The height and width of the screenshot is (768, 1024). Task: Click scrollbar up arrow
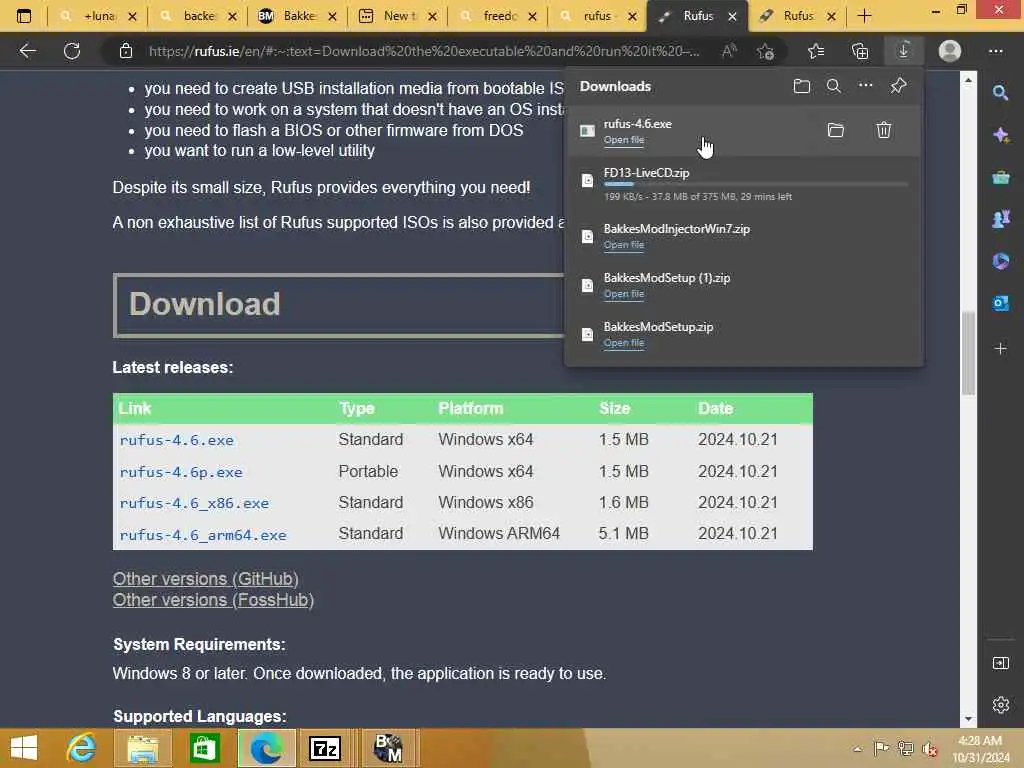point(968,80)
